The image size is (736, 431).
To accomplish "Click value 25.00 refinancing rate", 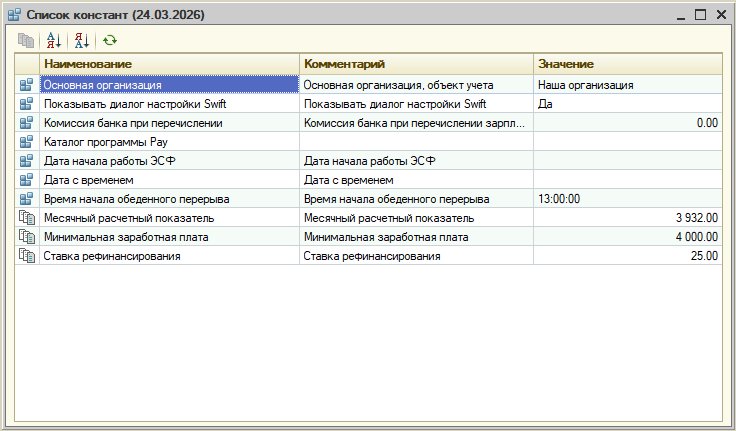I will 628,256.
